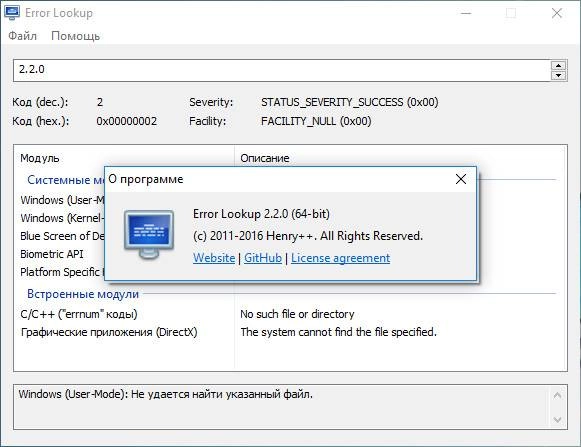The image size is (581, 447).
Task: Increment the code with the up spinner arrow
Action: pos(558,66)
